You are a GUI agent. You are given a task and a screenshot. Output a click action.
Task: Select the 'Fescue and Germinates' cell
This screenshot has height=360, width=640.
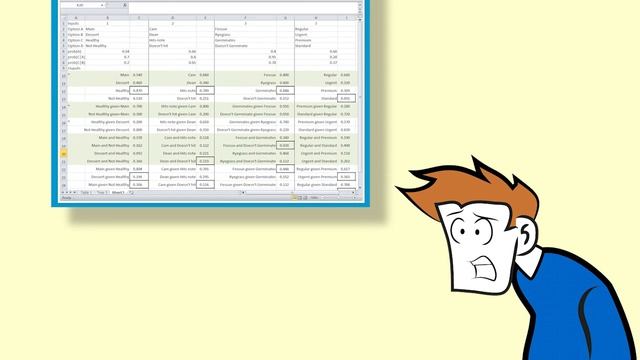coord(245,138)
